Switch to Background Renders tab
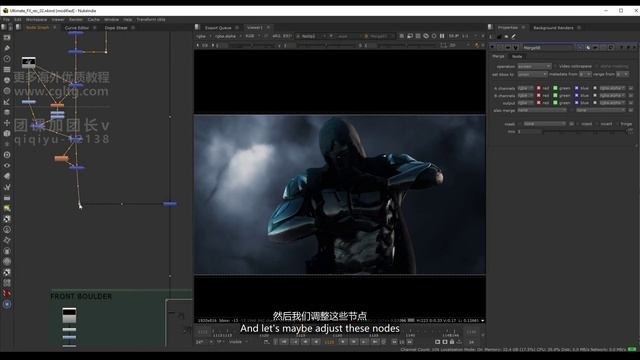640x360 pixels. click(x=553, y=28)
